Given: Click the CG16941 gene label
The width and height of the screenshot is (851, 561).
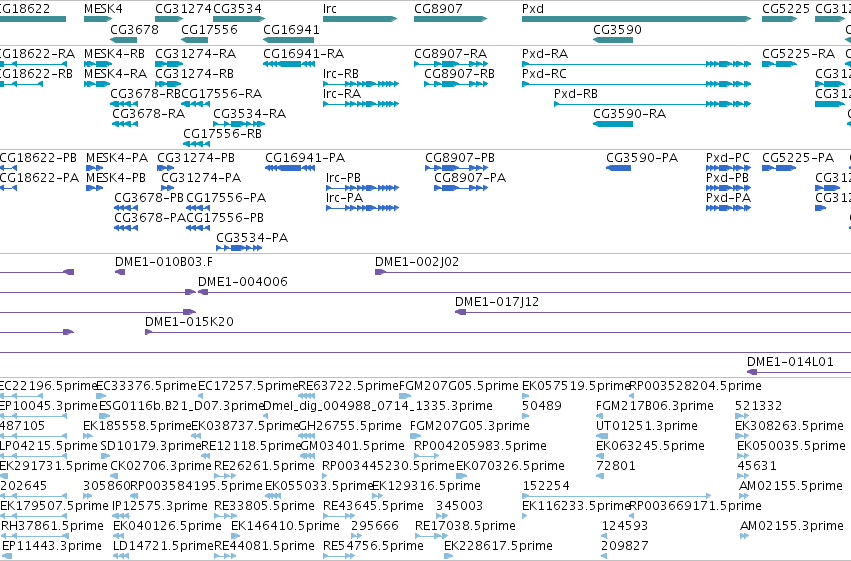Looking at the screenshot, I should pyautogui.click(x=291, y=29).
